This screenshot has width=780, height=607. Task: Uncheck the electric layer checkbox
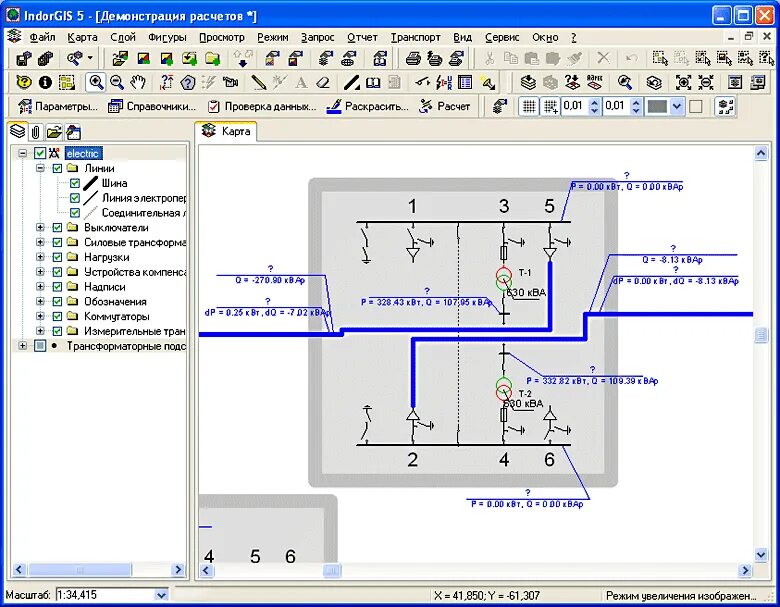pyautogui.click(x=40, y=153)
